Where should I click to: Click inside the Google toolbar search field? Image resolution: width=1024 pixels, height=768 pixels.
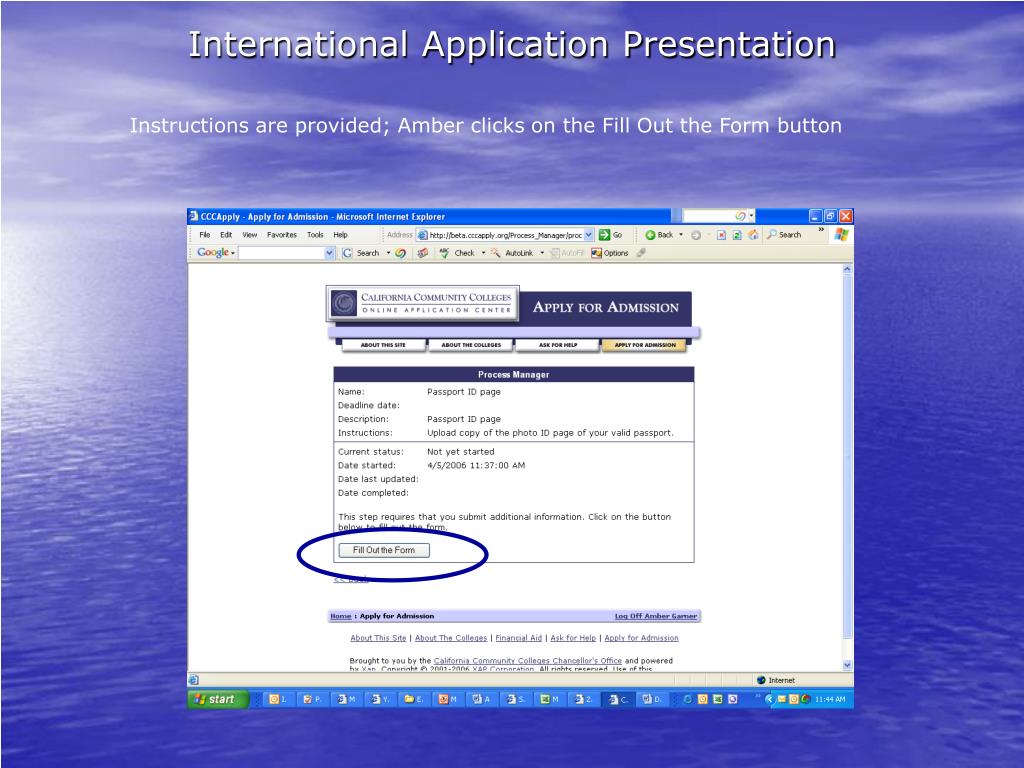pyautogui.click(x=281, y=253)
